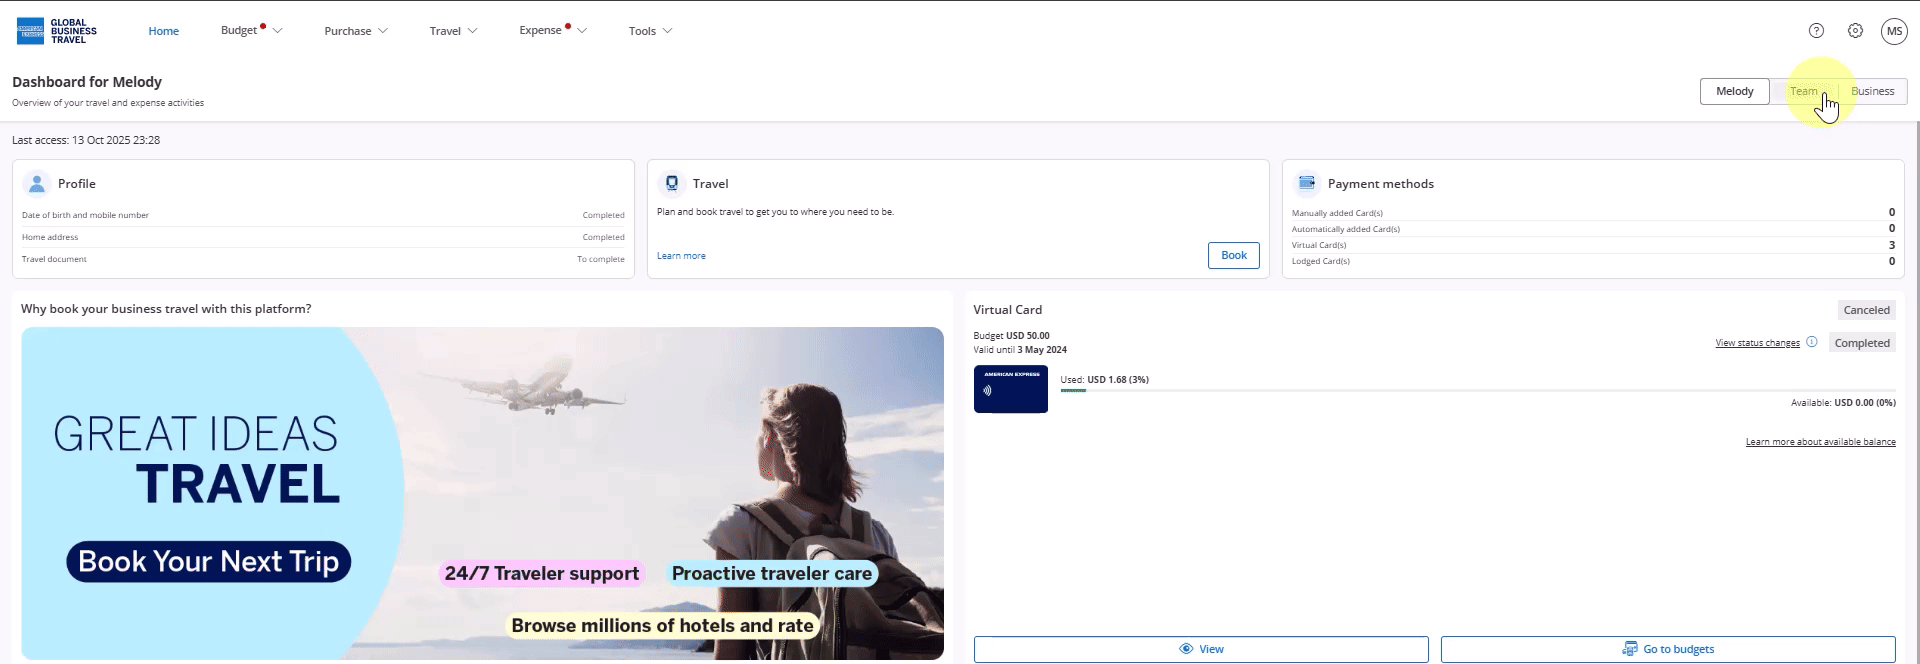Click the Automatically added Card(s) row
1920x664 pixels.
1593,229
